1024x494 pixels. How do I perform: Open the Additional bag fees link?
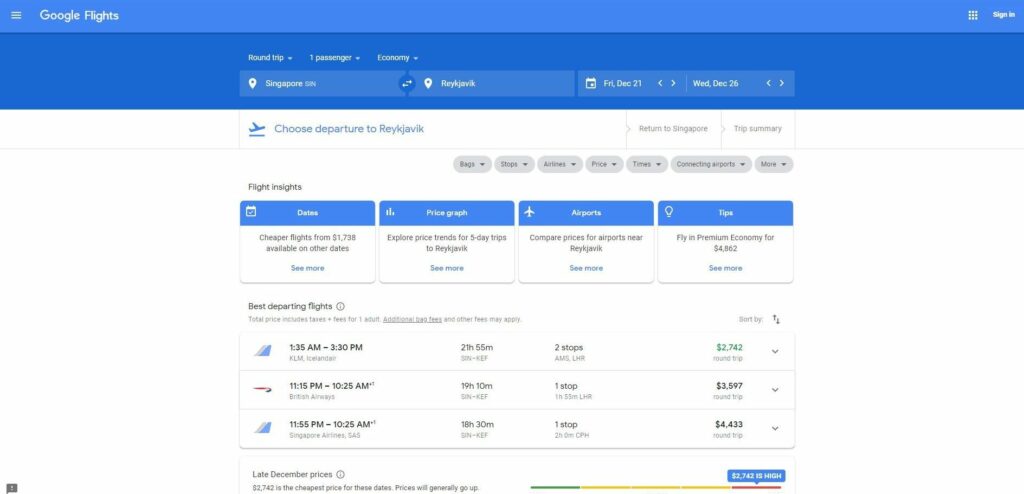(x=412, y=320)
